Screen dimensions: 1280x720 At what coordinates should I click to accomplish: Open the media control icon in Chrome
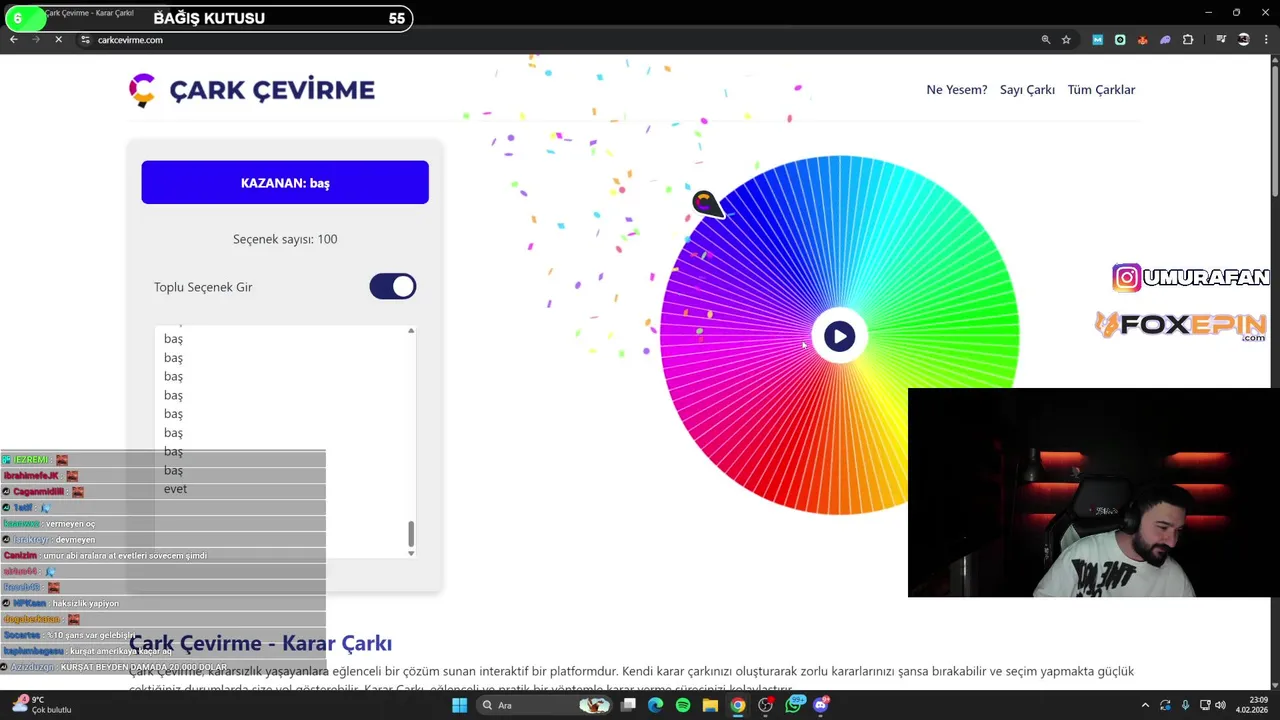1221,40
